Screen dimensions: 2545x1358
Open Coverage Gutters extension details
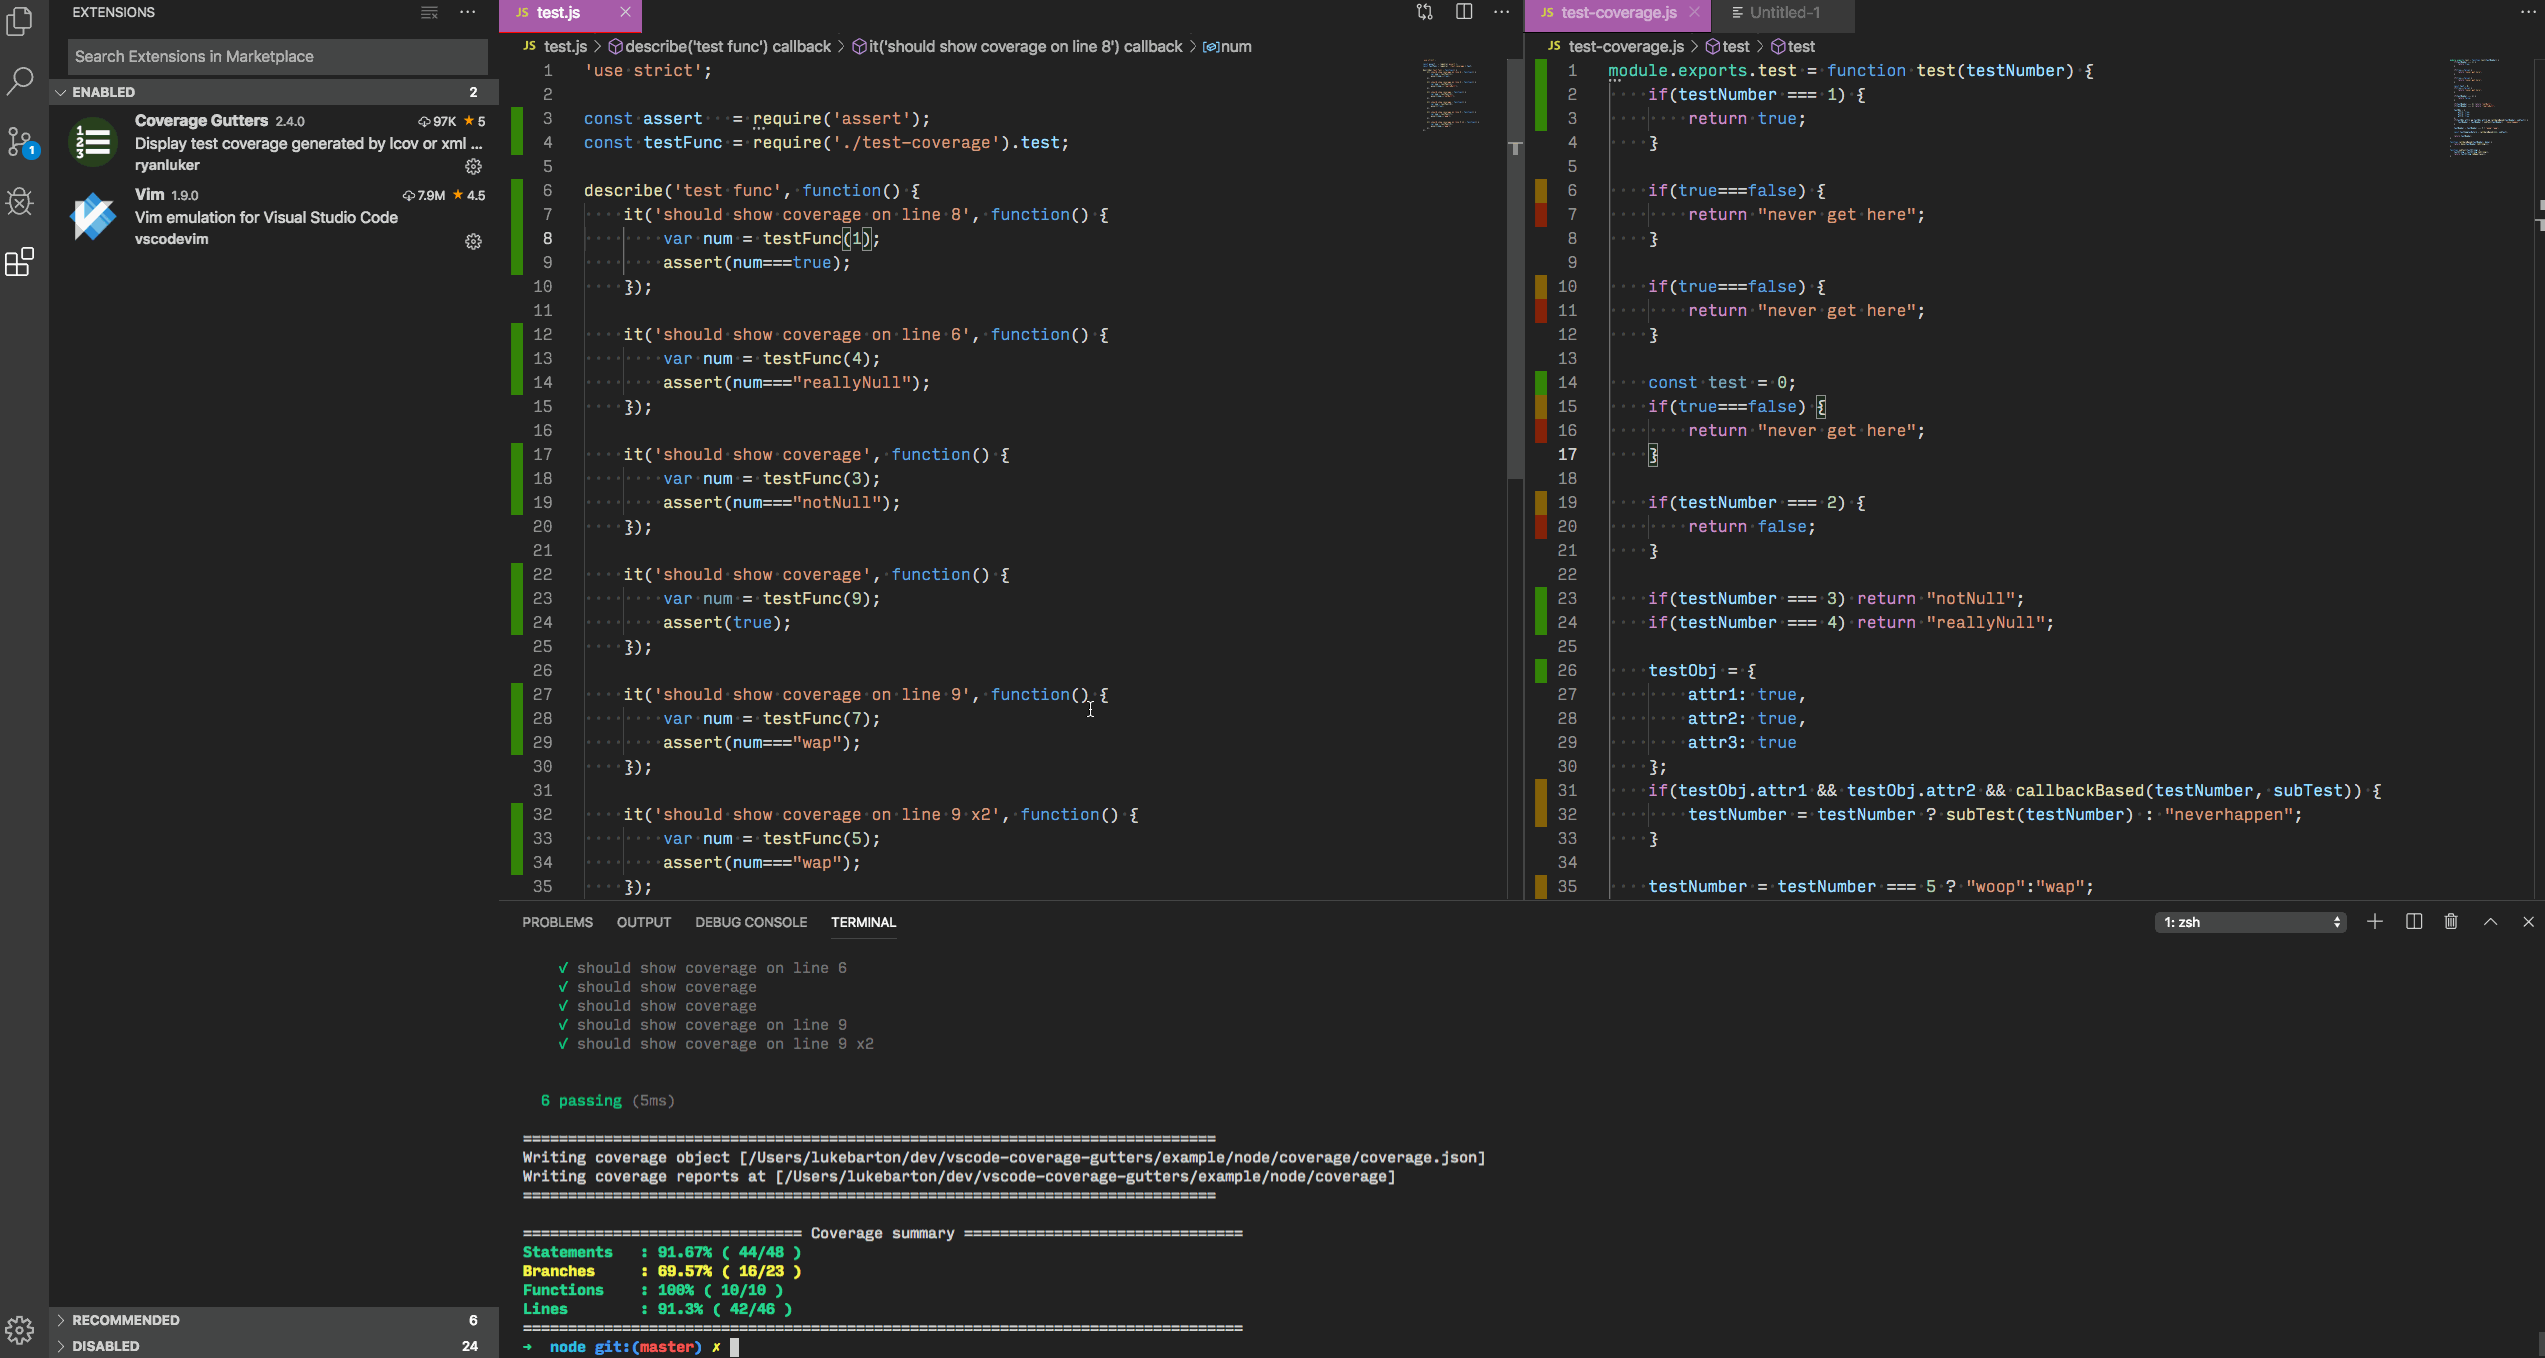[x=276, y=142]
